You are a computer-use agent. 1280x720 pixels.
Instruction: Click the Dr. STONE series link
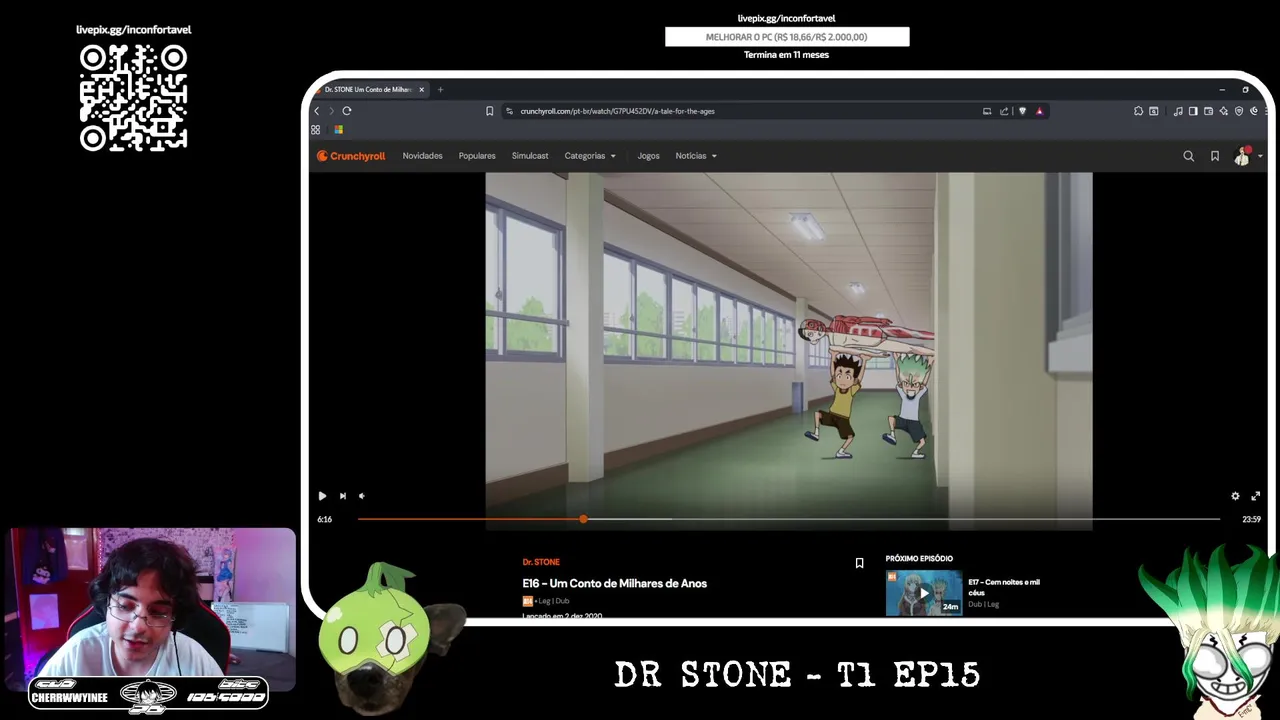[541, 562]
